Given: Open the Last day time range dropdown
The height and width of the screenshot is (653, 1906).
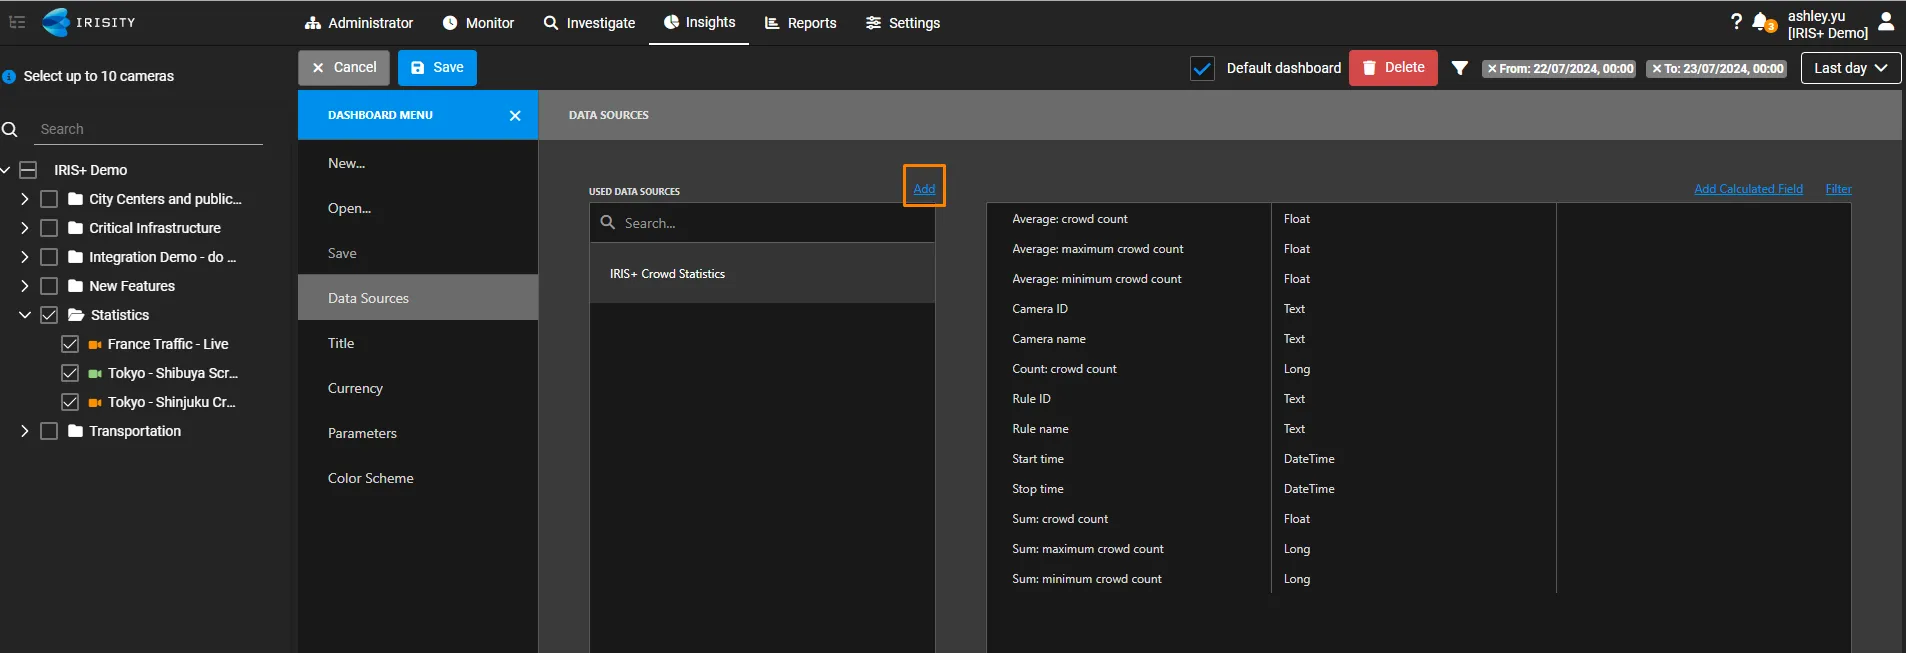Looking at the screenshot, I should tap(1850, 68).
